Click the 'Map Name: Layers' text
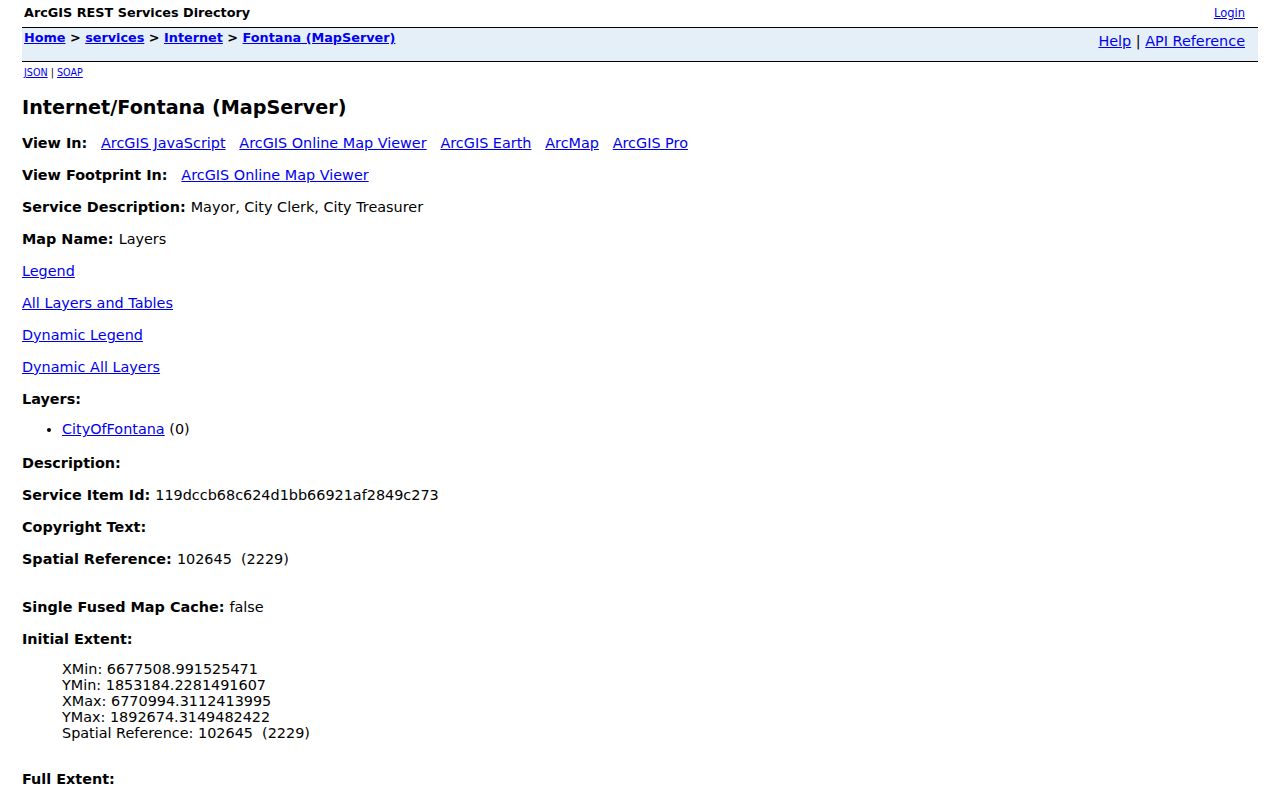 click(94, 239)
